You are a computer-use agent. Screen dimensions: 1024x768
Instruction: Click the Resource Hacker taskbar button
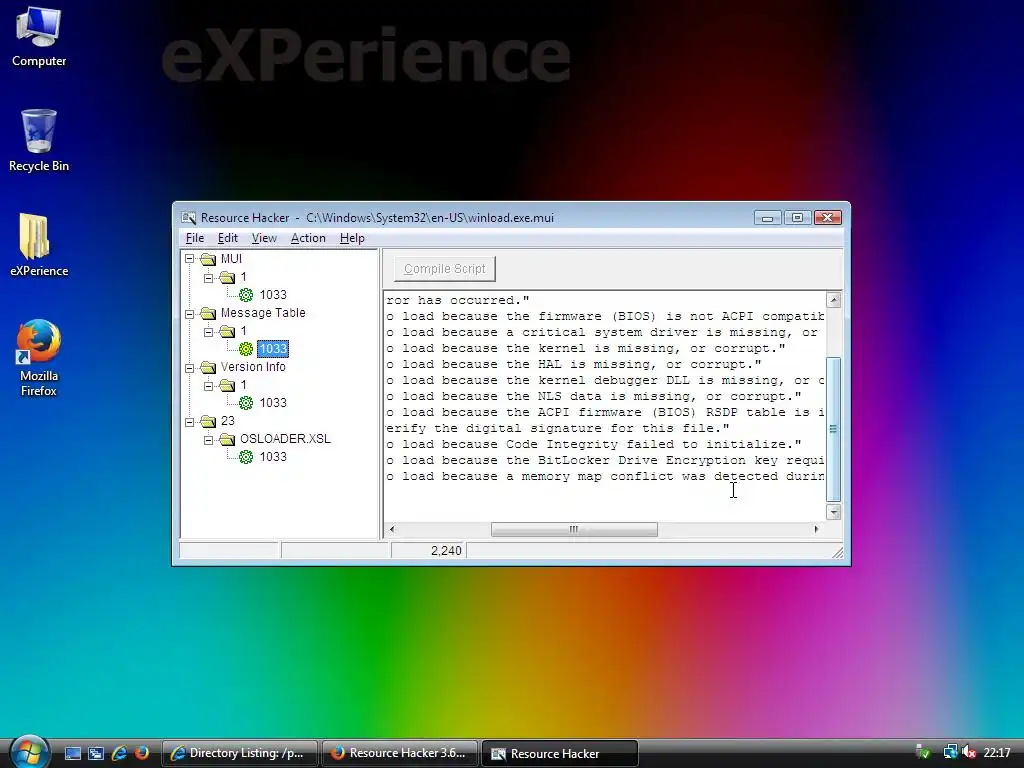(x=560, y=754)
